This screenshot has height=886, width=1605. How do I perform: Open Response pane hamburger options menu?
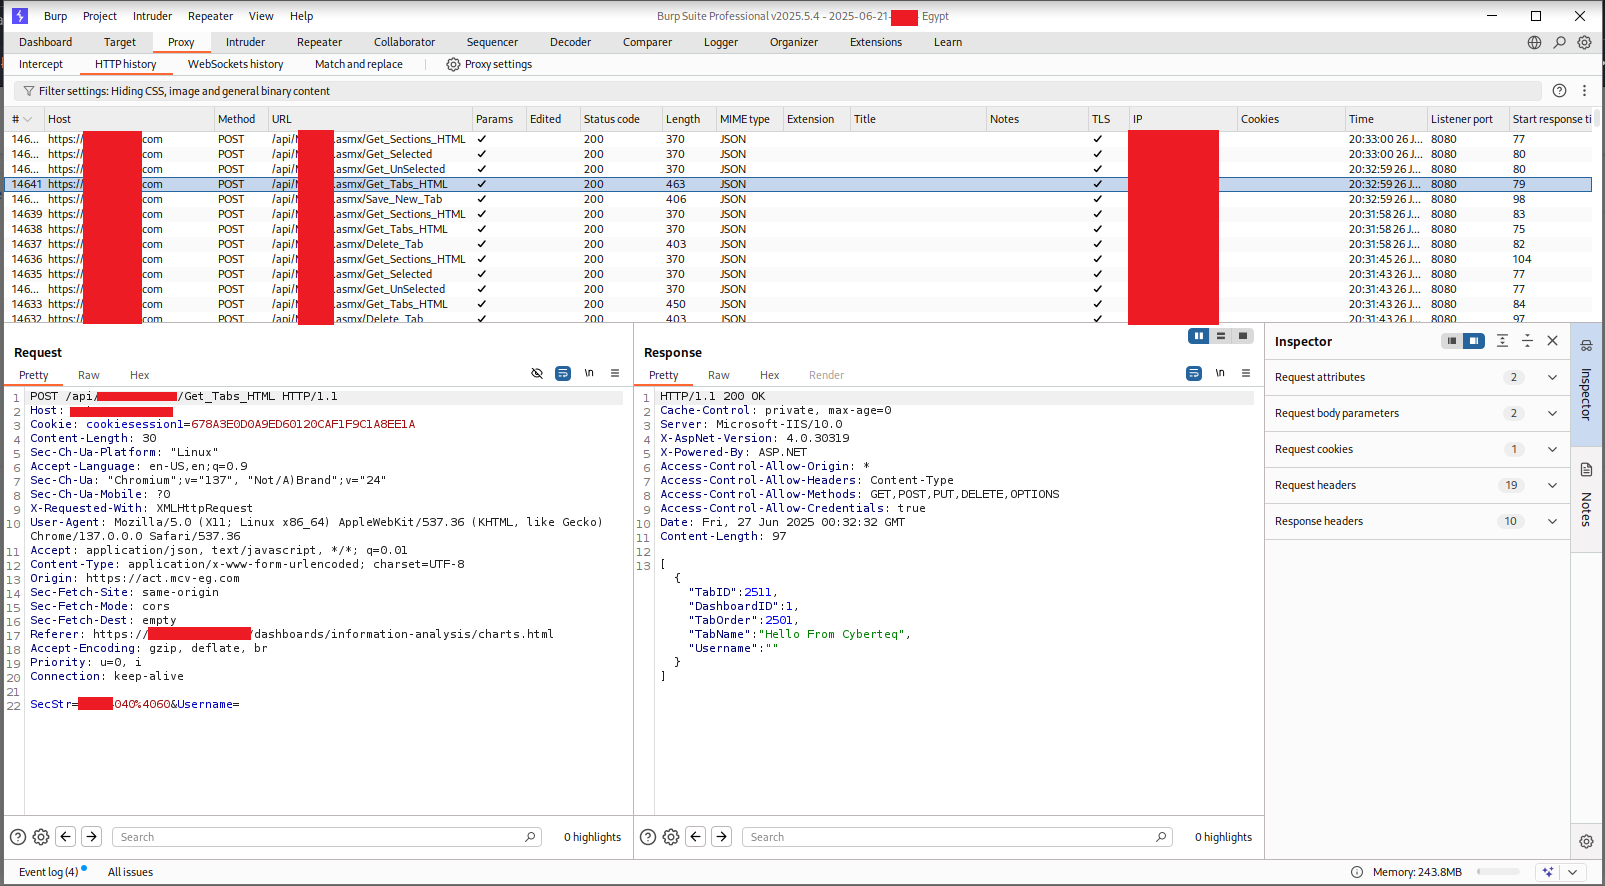(x=1246, y=373)
